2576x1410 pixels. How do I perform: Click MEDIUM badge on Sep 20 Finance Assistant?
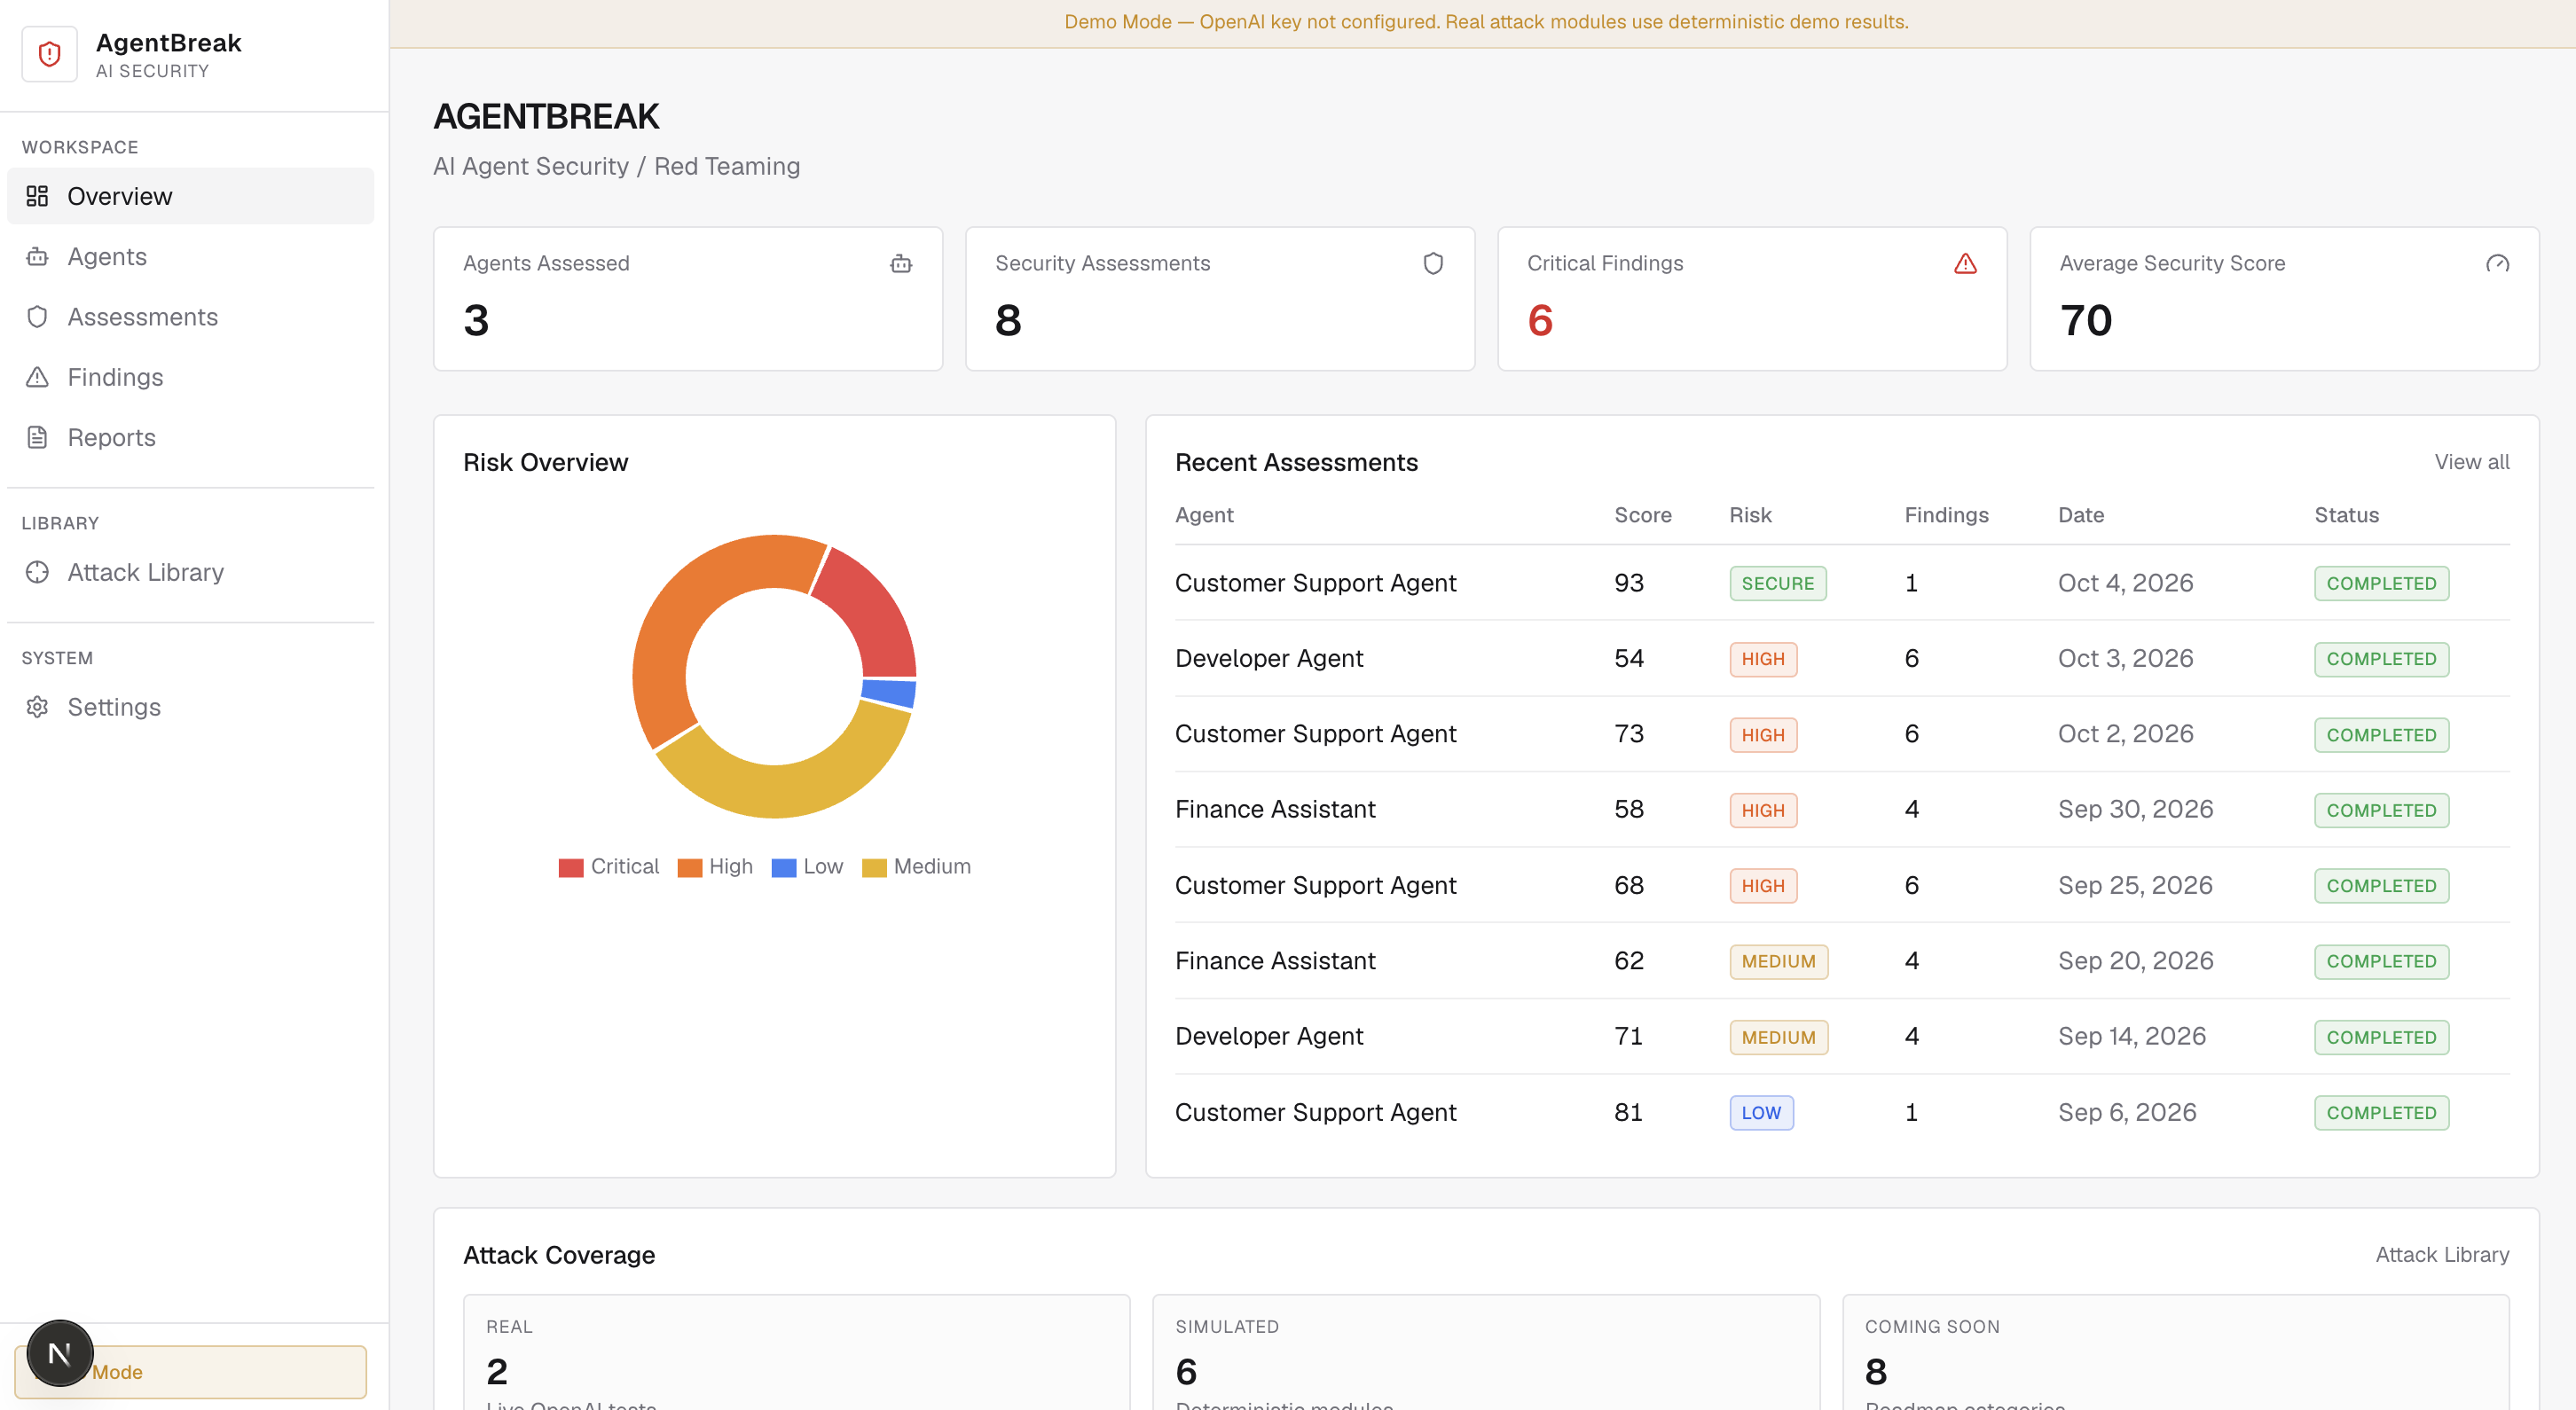pyautogui.click(x=1778, y=961)
